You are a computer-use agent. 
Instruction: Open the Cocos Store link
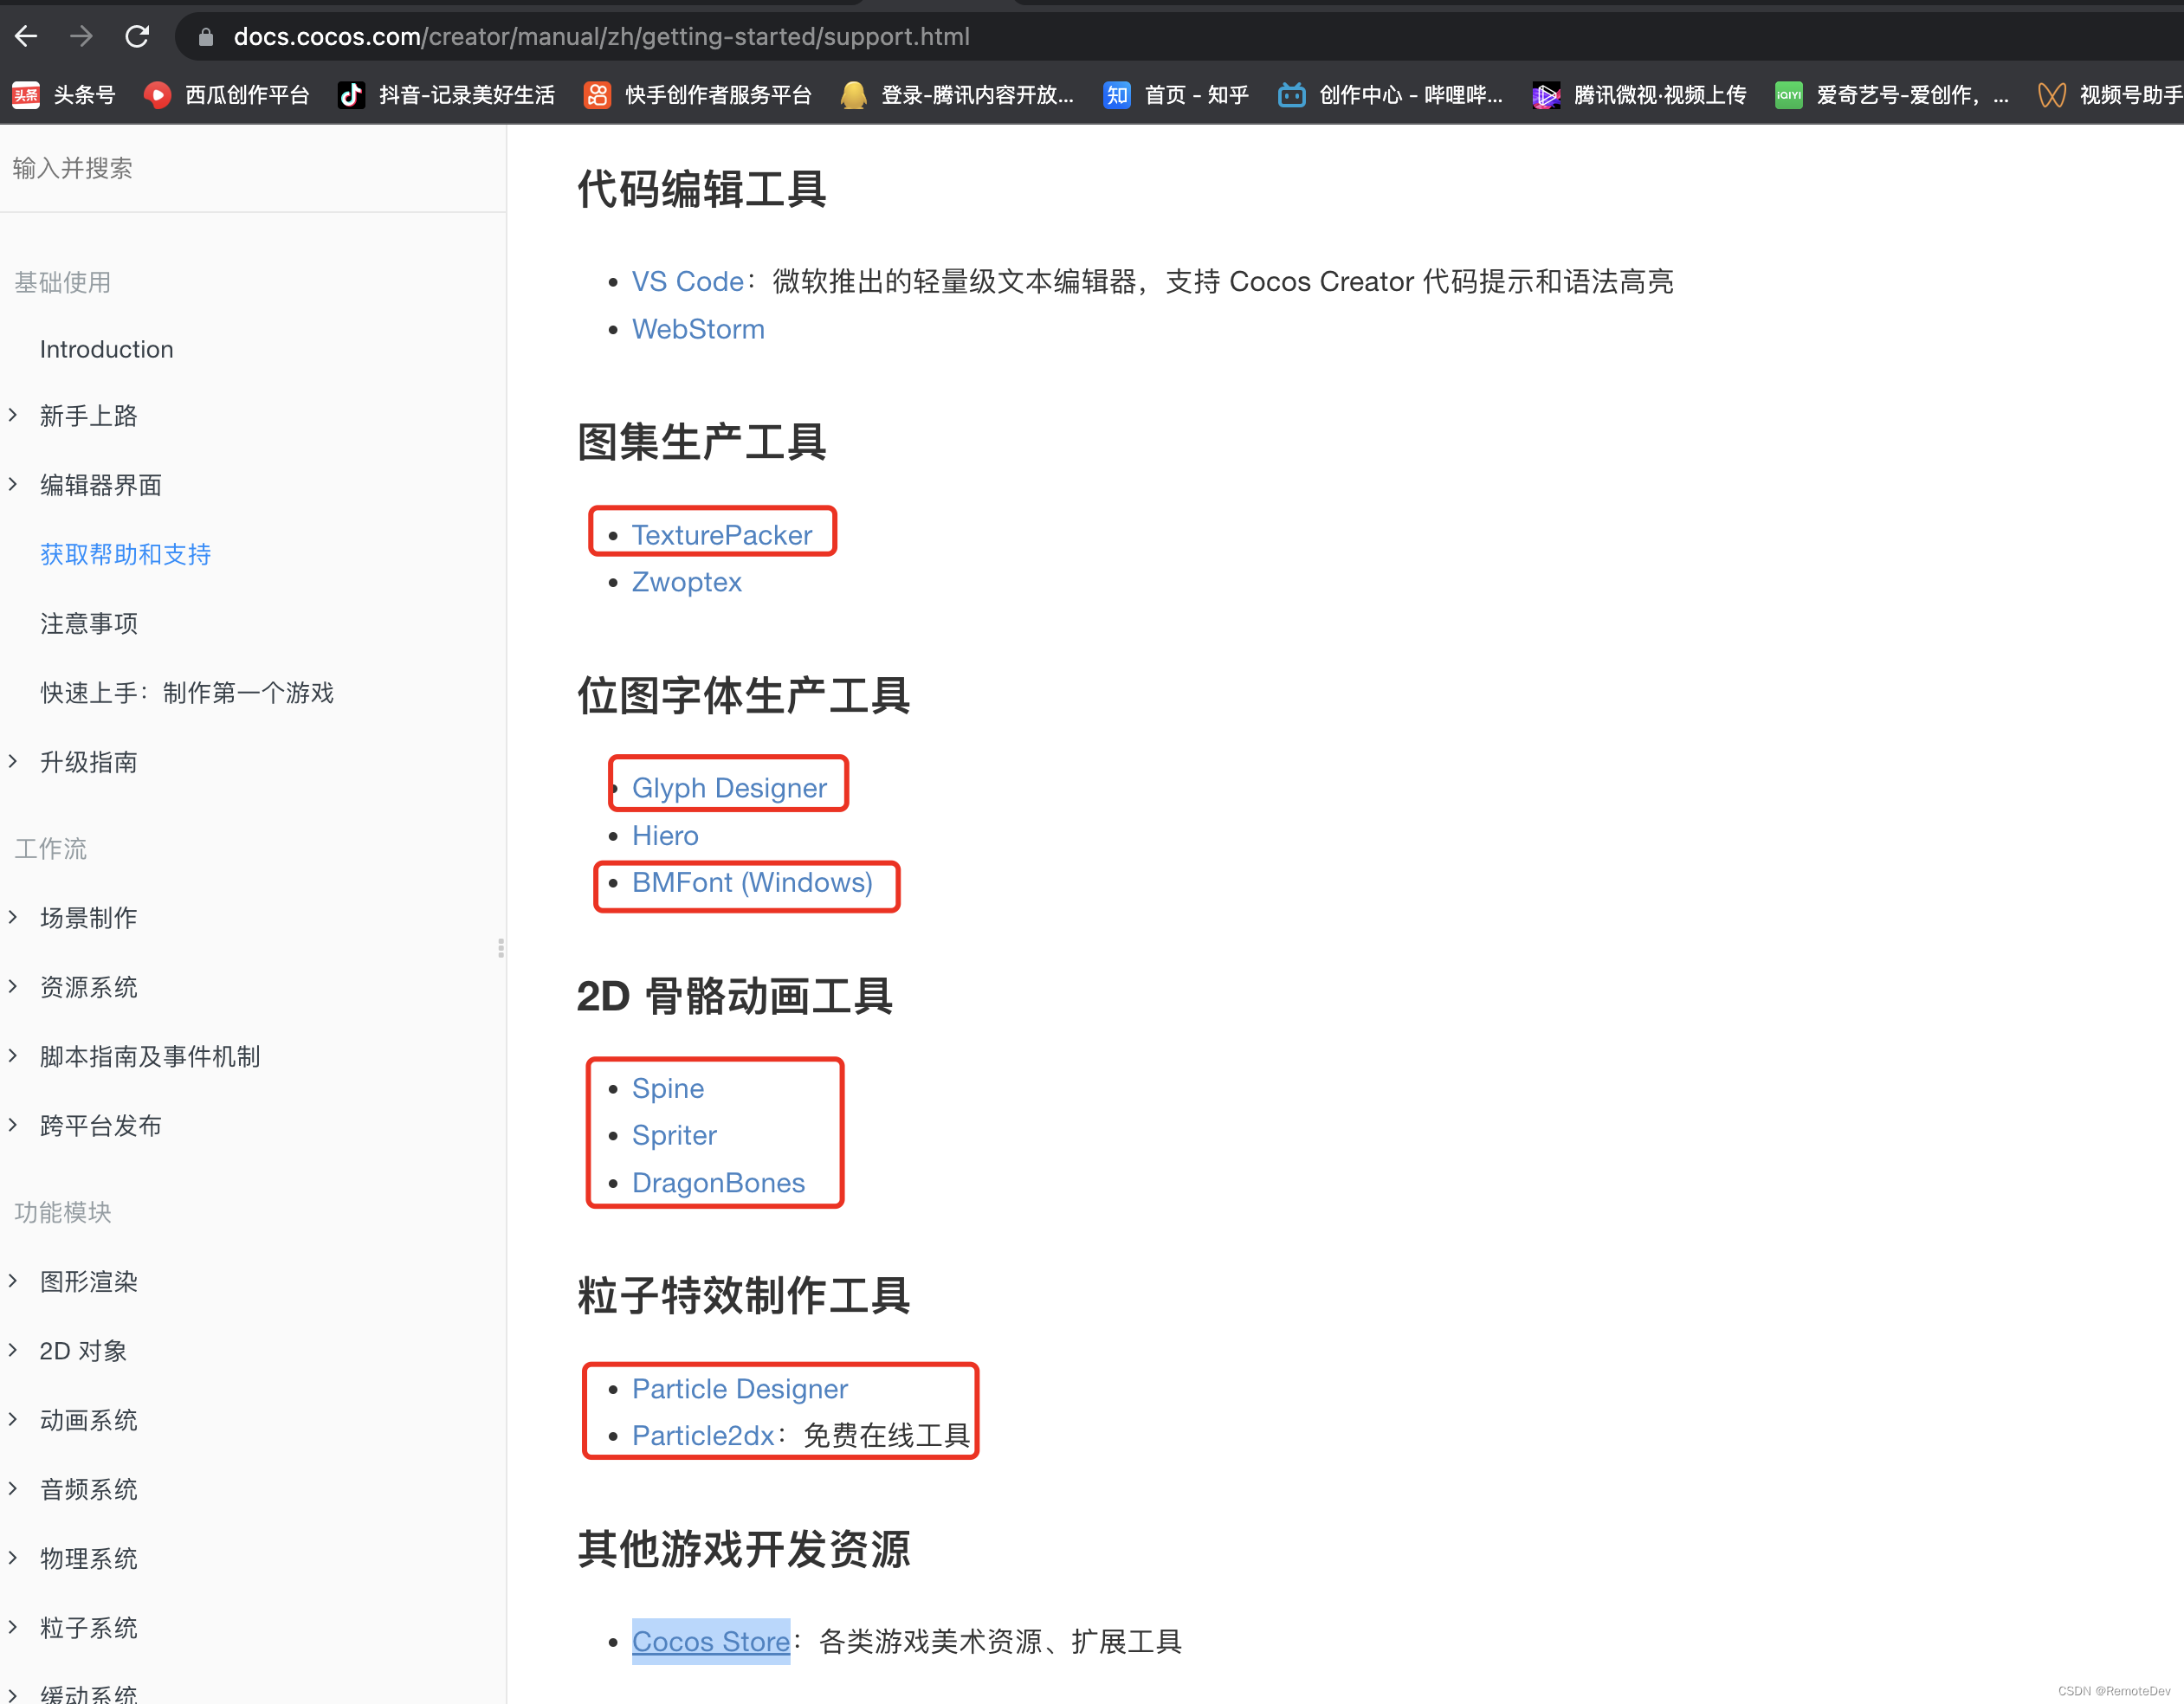coord(710,1641)
